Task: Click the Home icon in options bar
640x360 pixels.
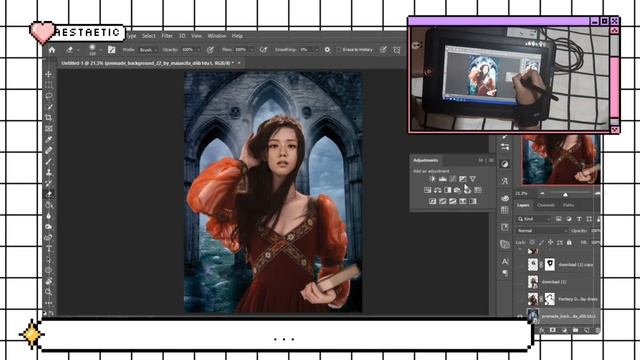Action: [x=52, y=50]
